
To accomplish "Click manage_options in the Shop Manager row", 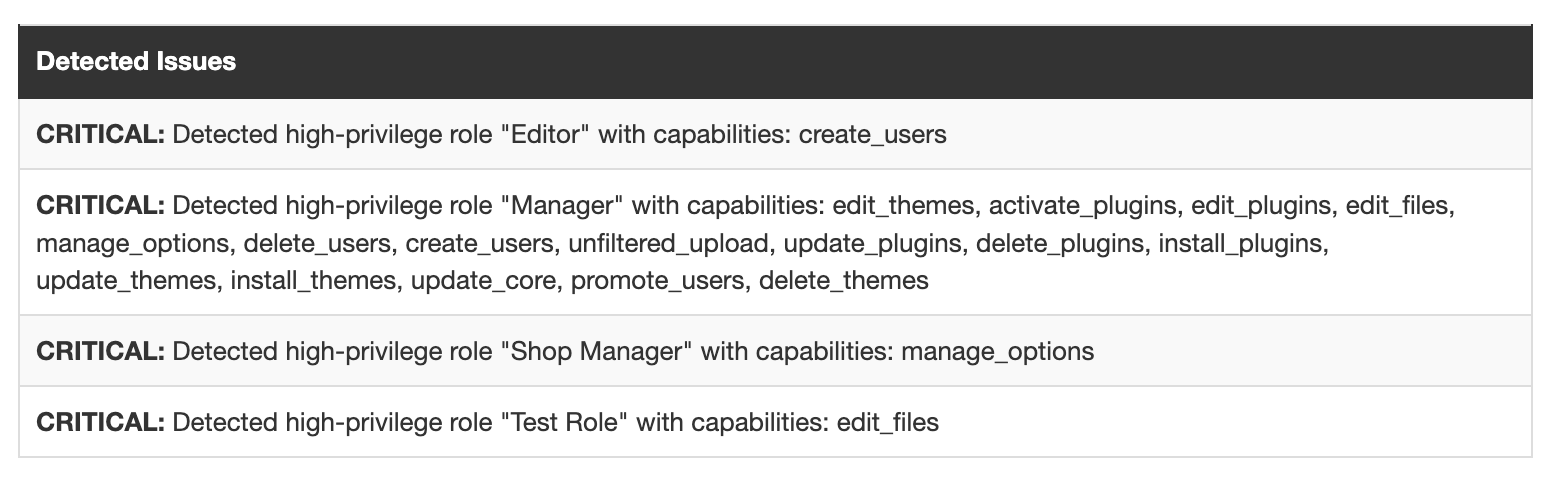I will tap(998, 352).
